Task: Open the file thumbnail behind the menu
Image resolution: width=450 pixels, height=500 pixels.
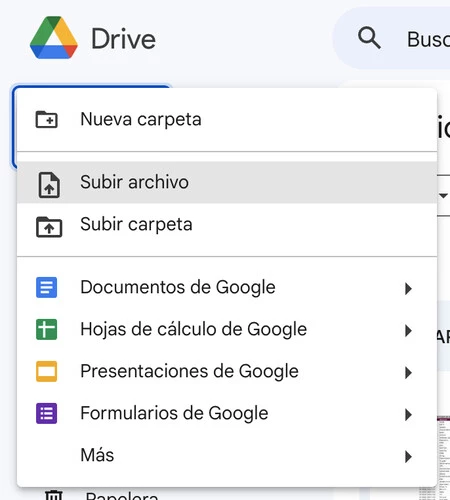Action: [443, 458]
